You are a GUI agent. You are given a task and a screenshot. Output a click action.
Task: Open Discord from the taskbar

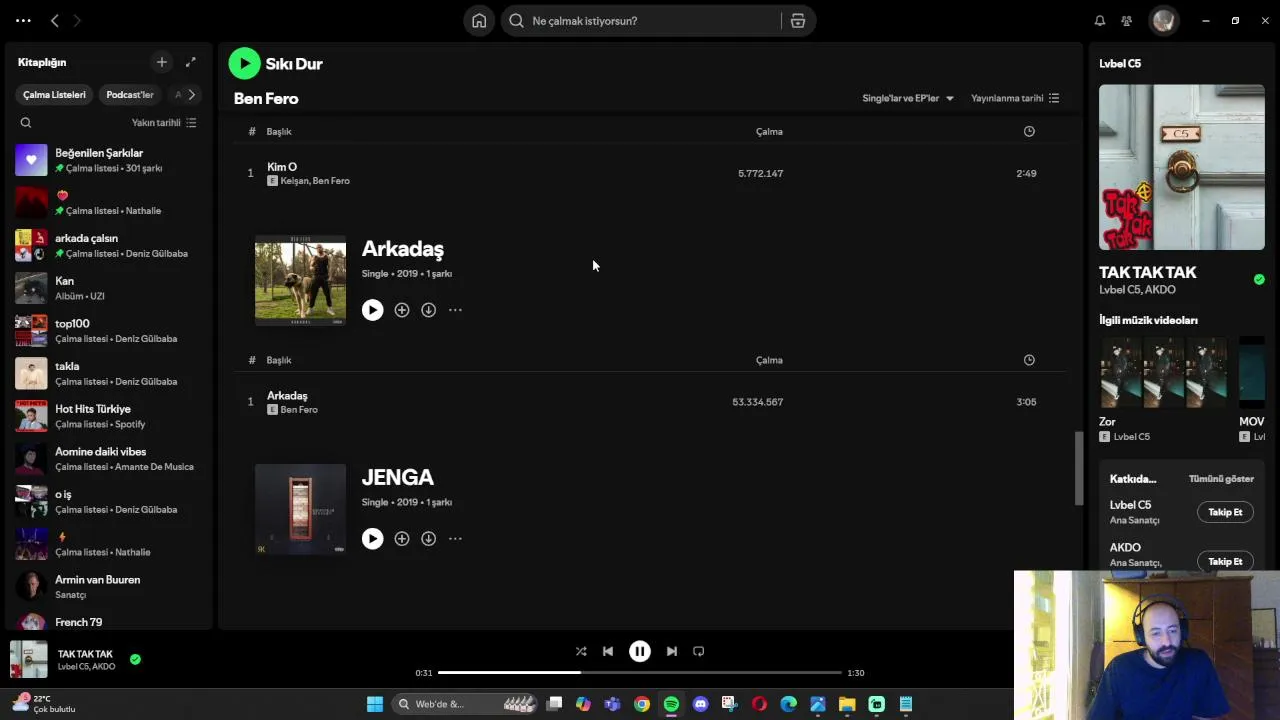tap(700, 704)
